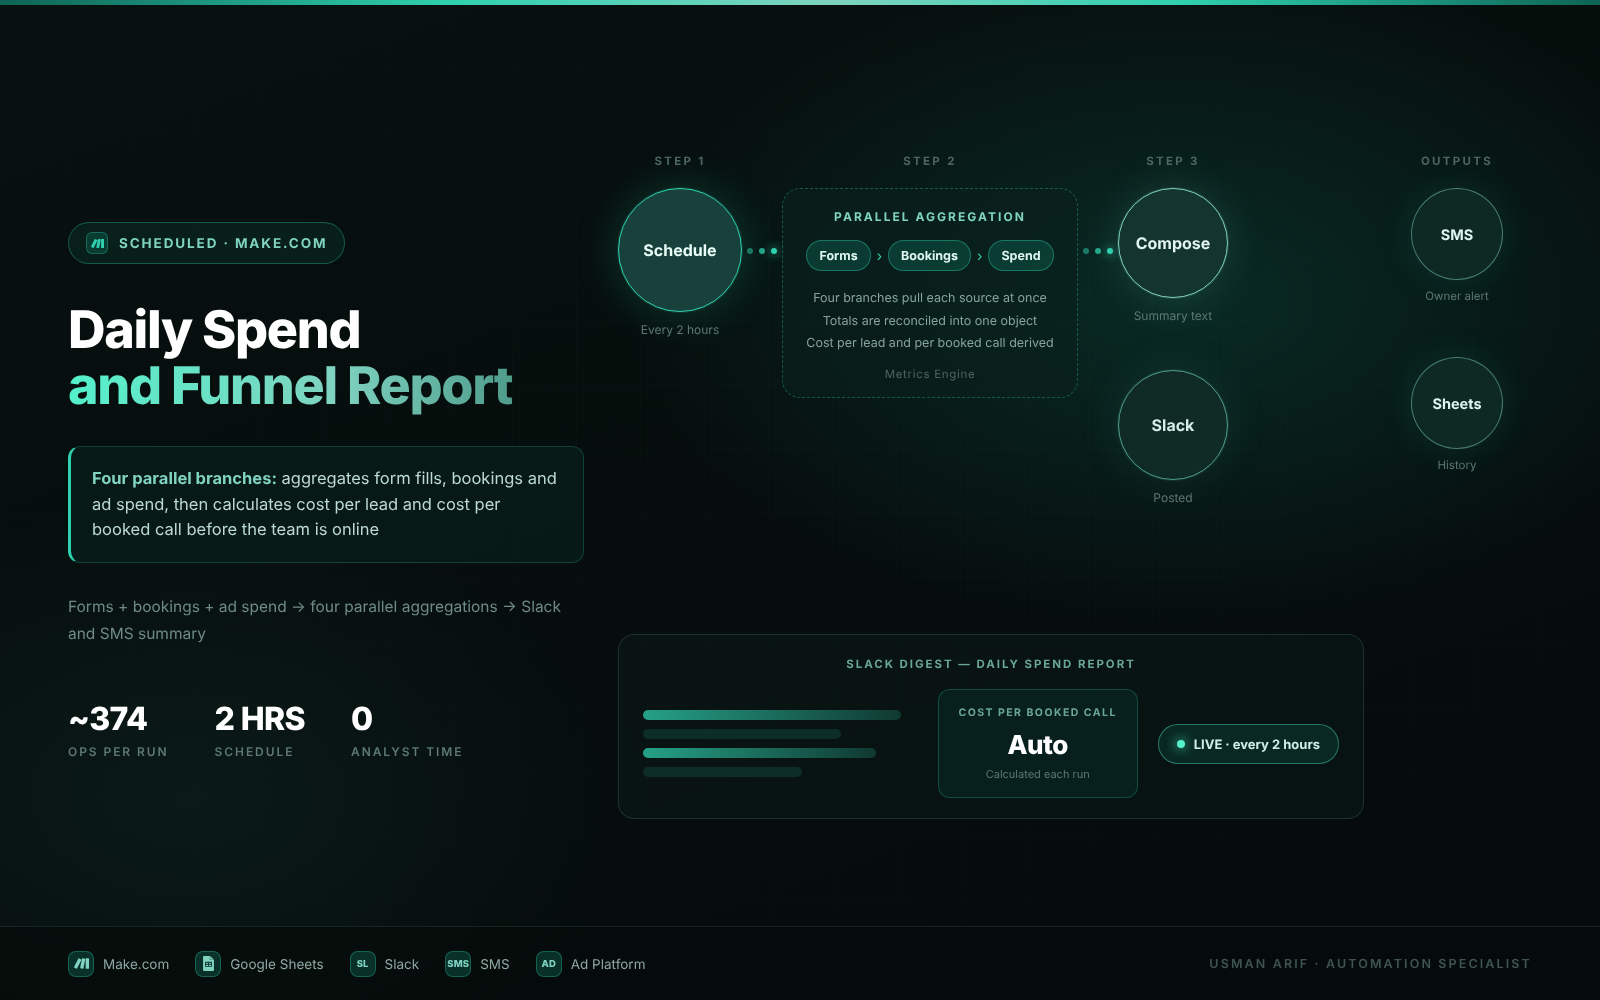Click the green live status dot

coord(1181,744)
